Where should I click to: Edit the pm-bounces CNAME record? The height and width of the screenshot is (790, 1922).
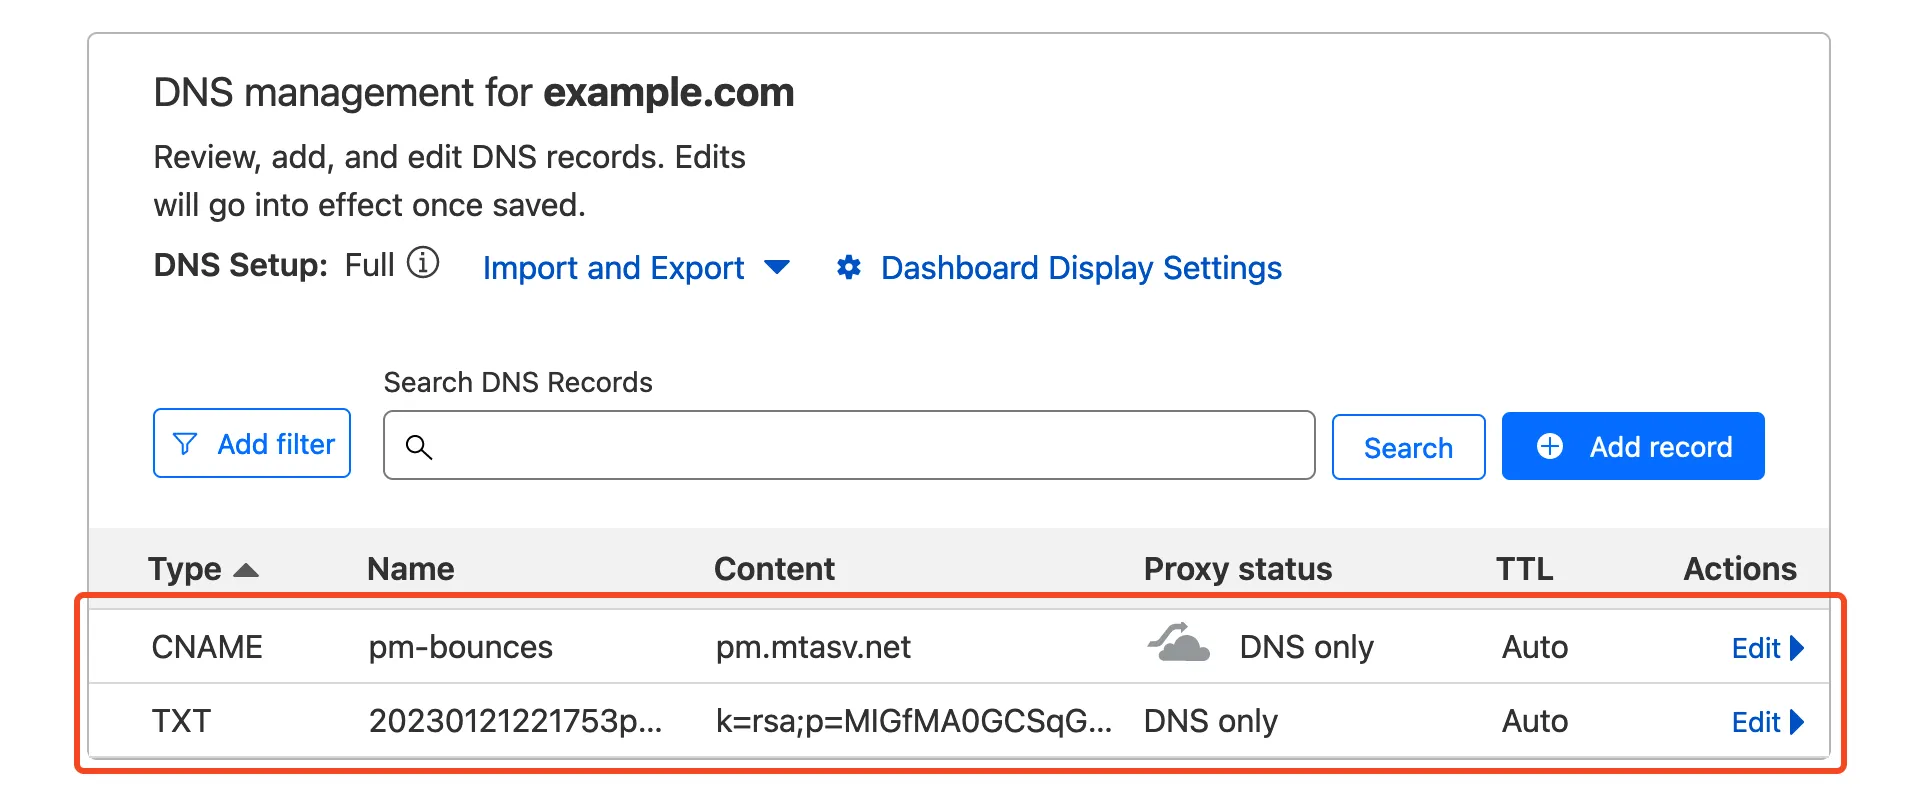[1758, 649]
